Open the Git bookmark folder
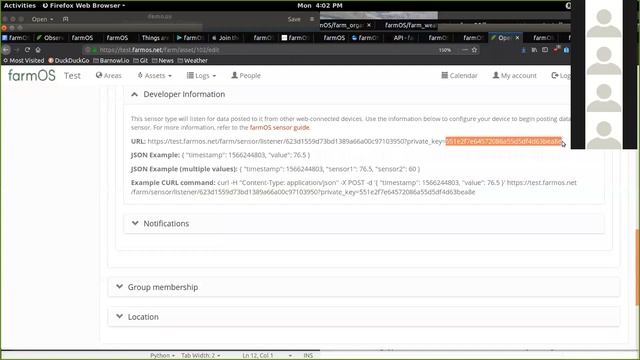The width and height of the screenshot is (640, 360). click(x=140, y=60)
